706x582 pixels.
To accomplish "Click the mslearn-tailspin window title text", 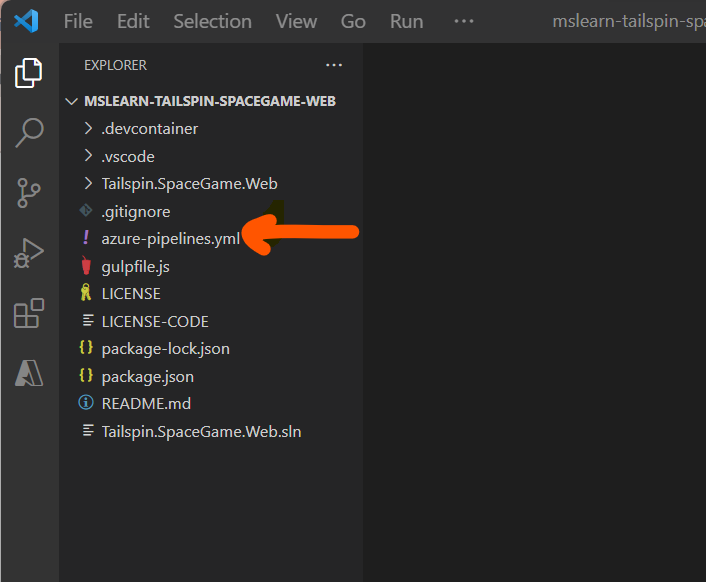I will click(x=629, y=21).
